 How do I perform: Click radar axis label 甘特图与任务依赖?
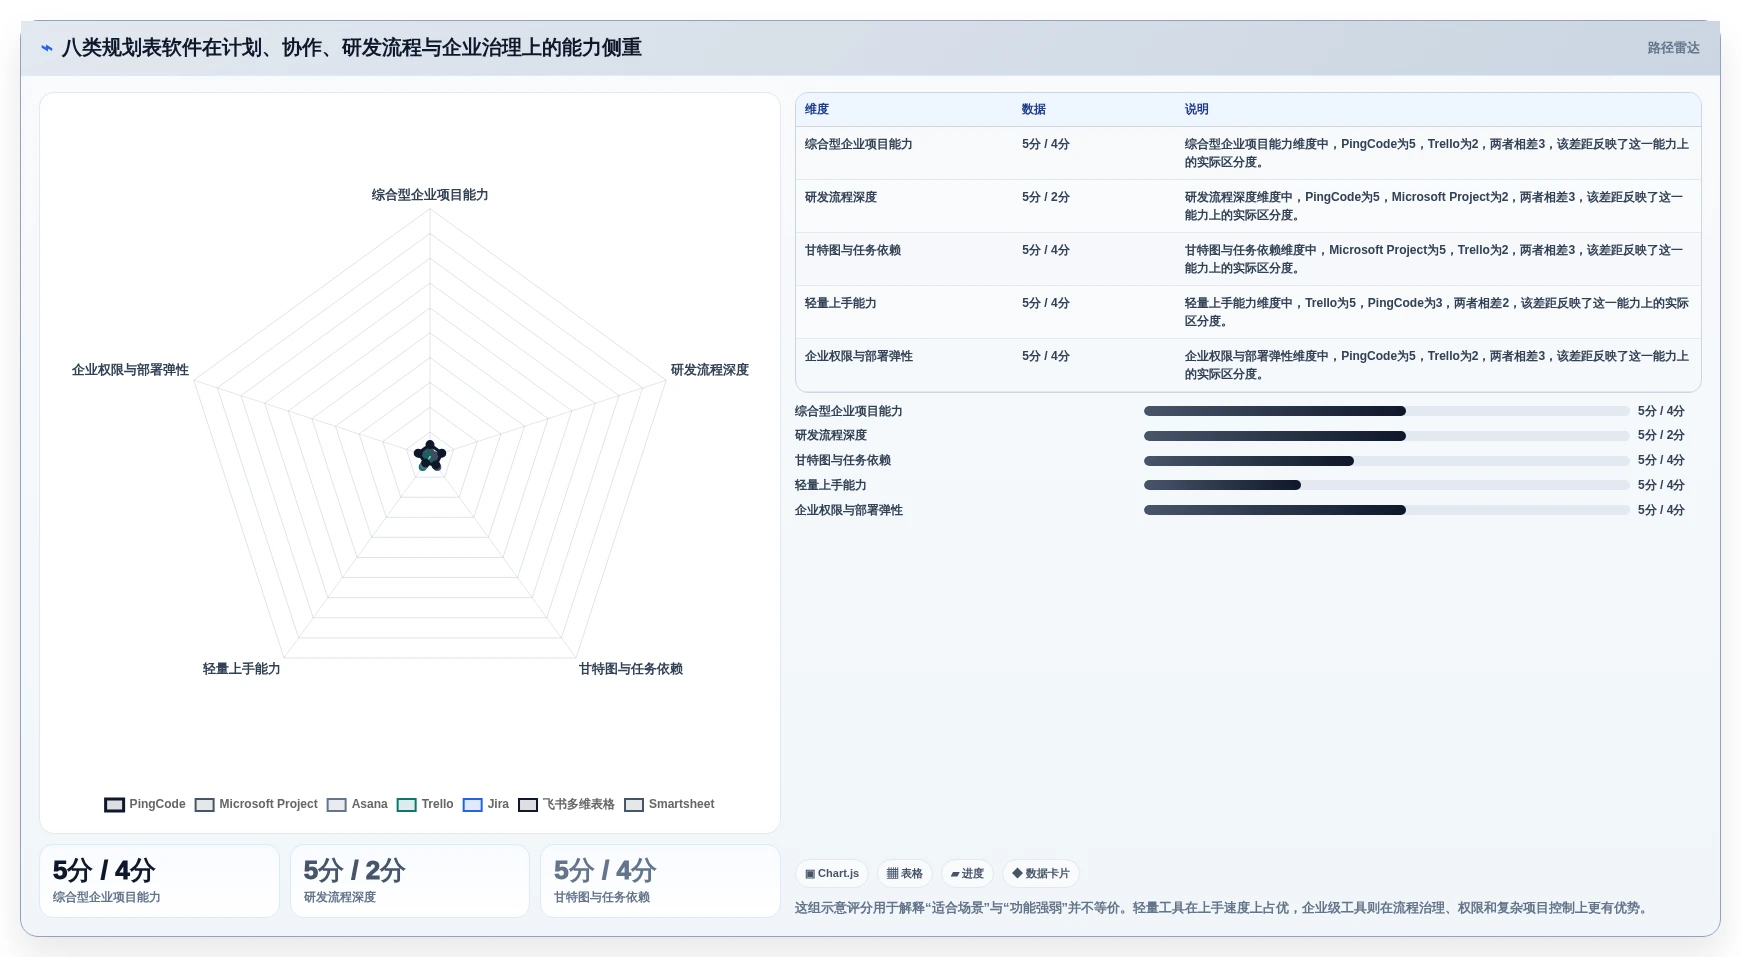(631, 669)
